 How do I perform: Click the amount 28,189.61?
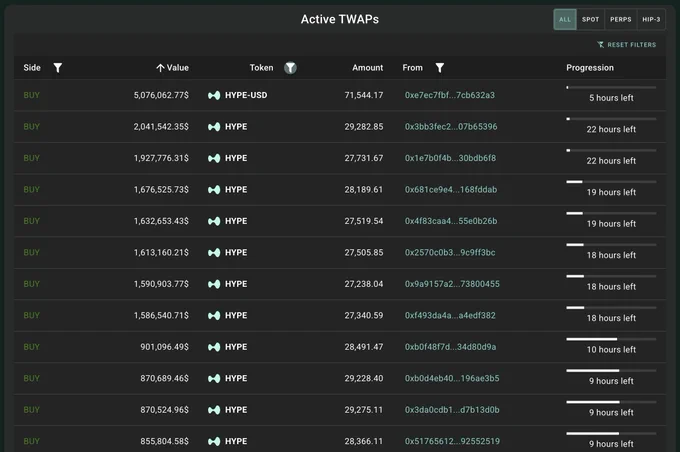(x=364, y=190)
